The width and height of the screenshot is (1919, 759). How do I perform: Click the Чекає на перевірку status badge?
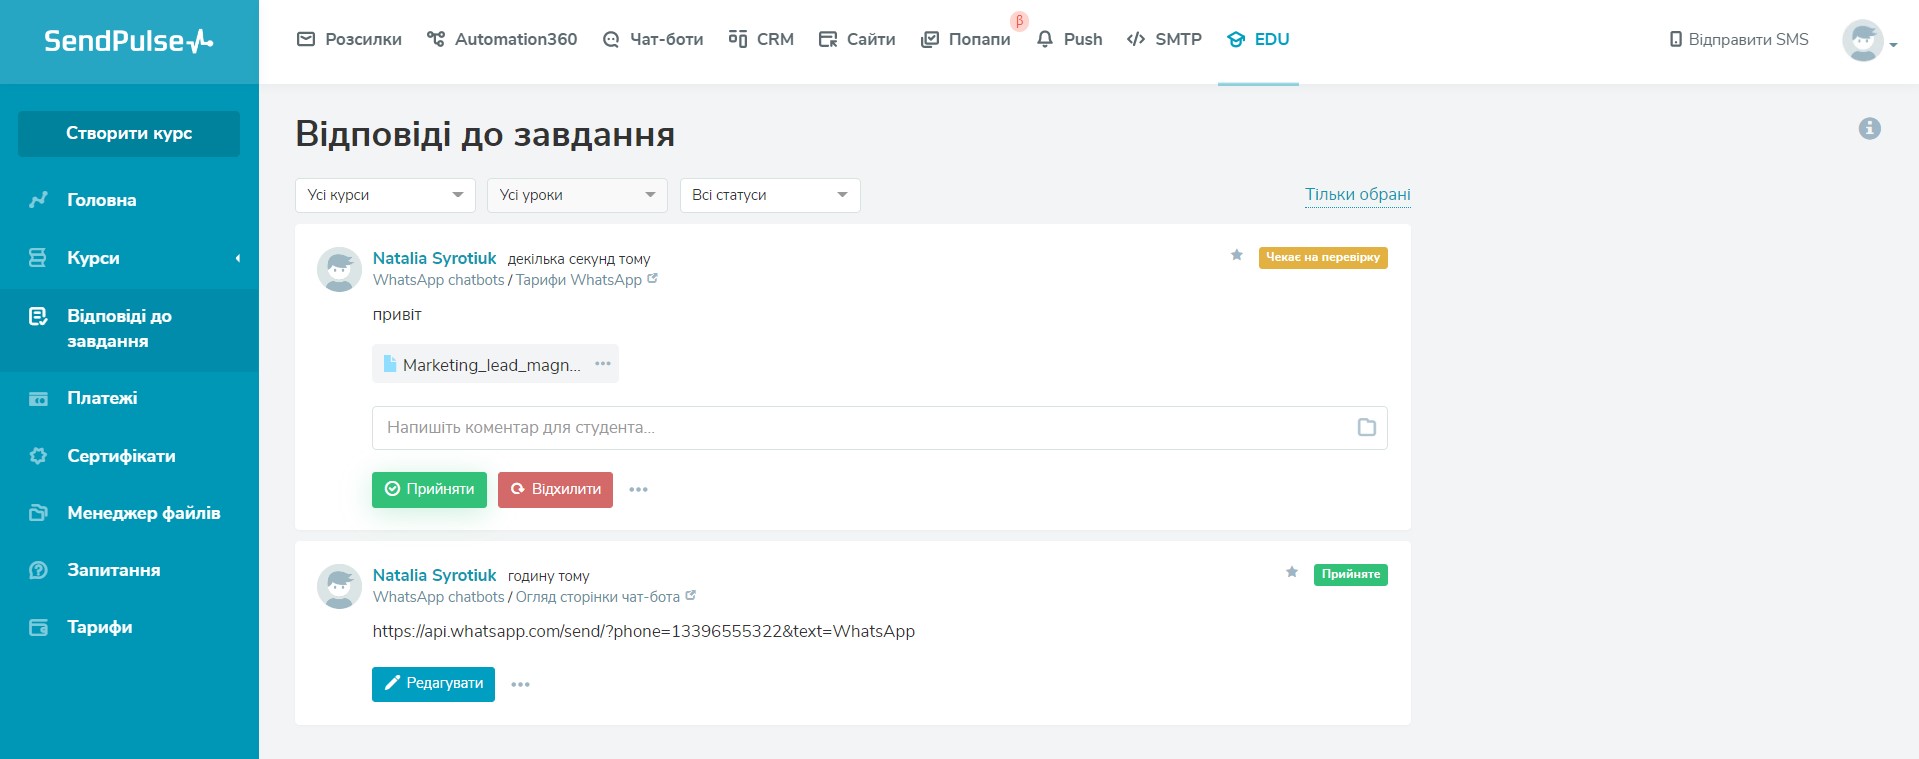click(1323, 258)
